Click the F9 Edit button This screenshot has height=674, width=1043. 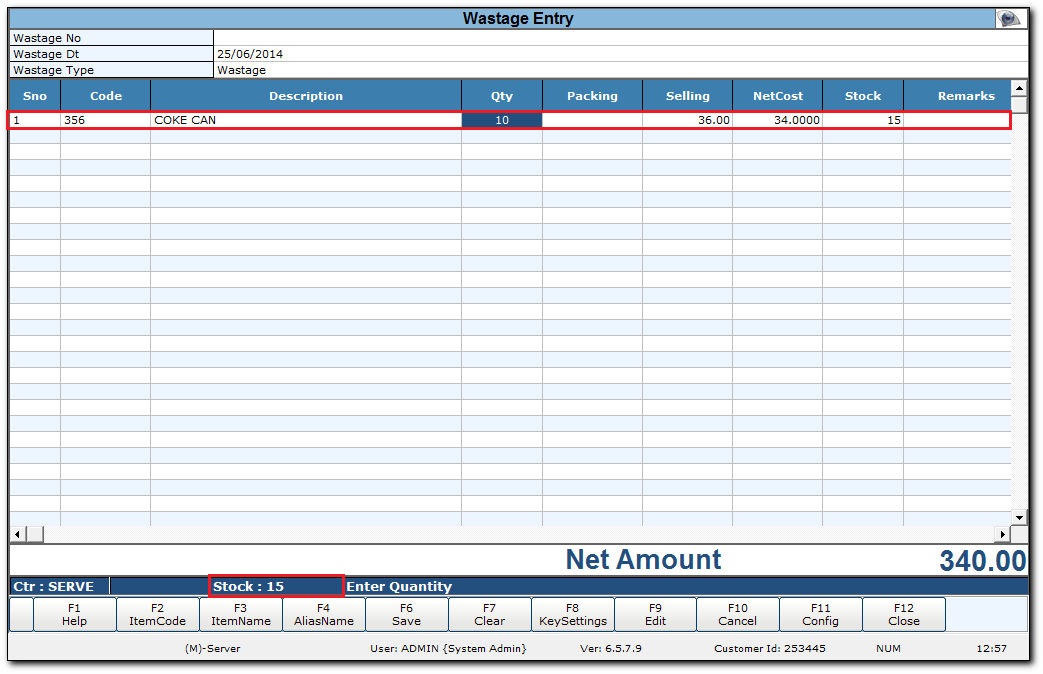(x=655, y=614)
